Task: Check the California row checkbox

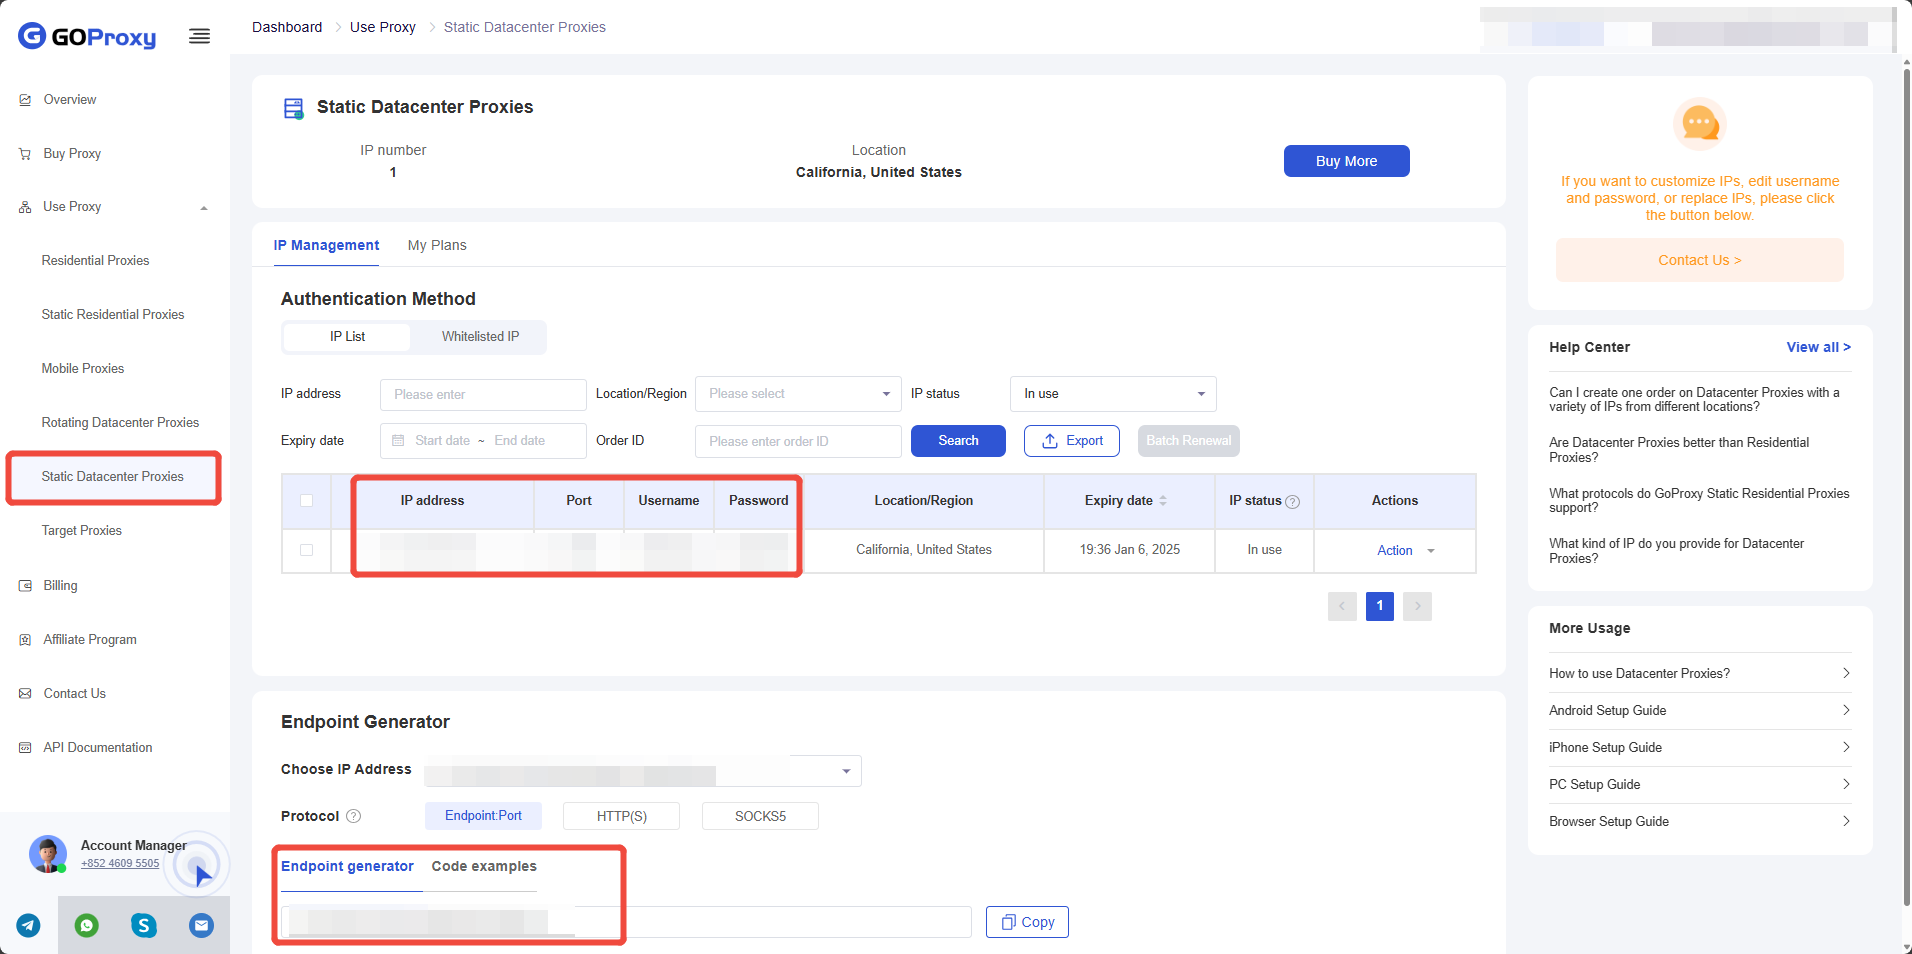Action: pyautogui.click(x=307, y=550)
